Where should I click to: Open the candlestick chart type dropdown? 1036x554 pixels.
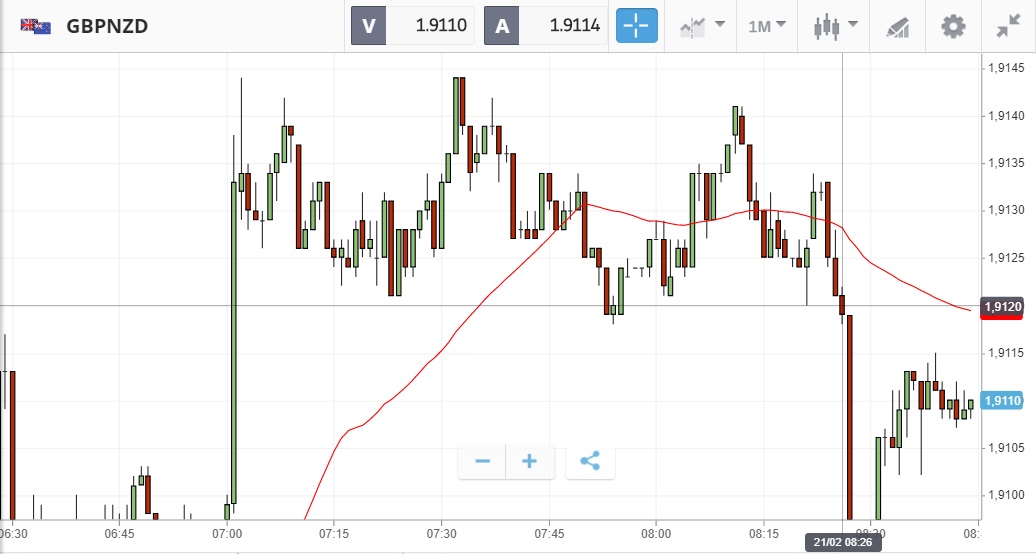coord(836,26)
